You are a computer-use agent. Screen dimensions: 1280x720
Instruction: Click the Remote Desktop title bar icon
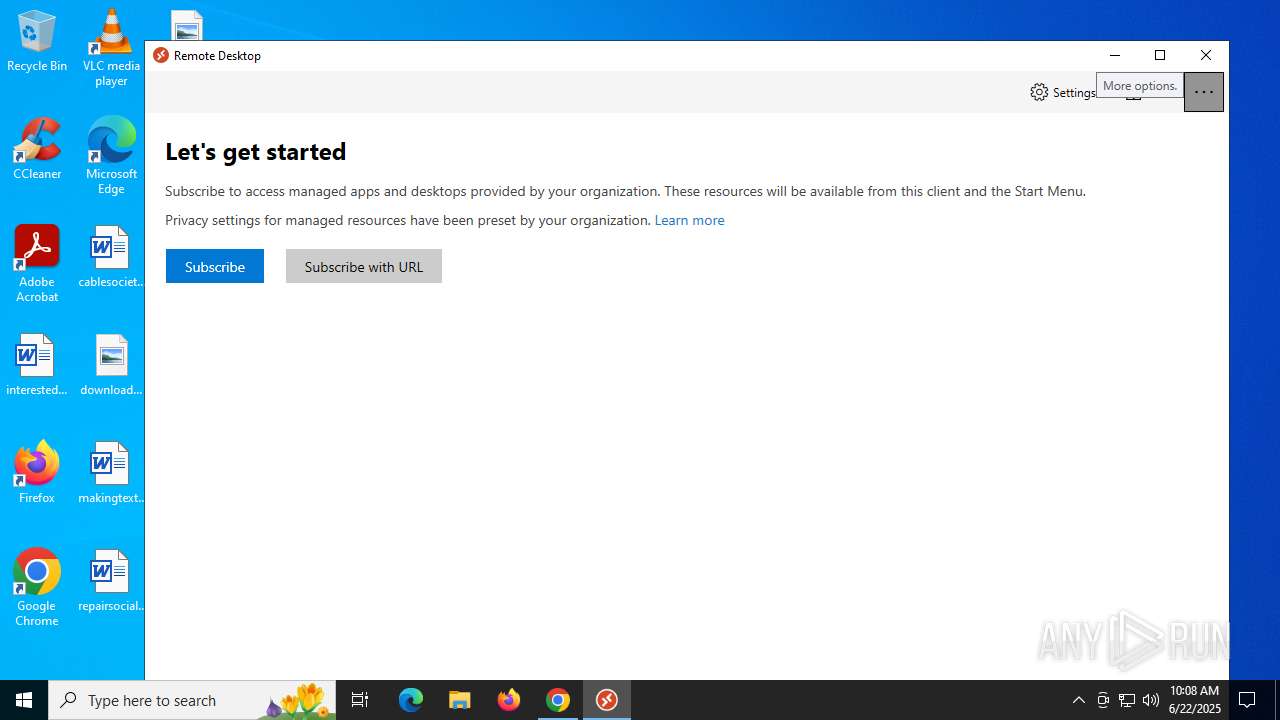(161, 55)
